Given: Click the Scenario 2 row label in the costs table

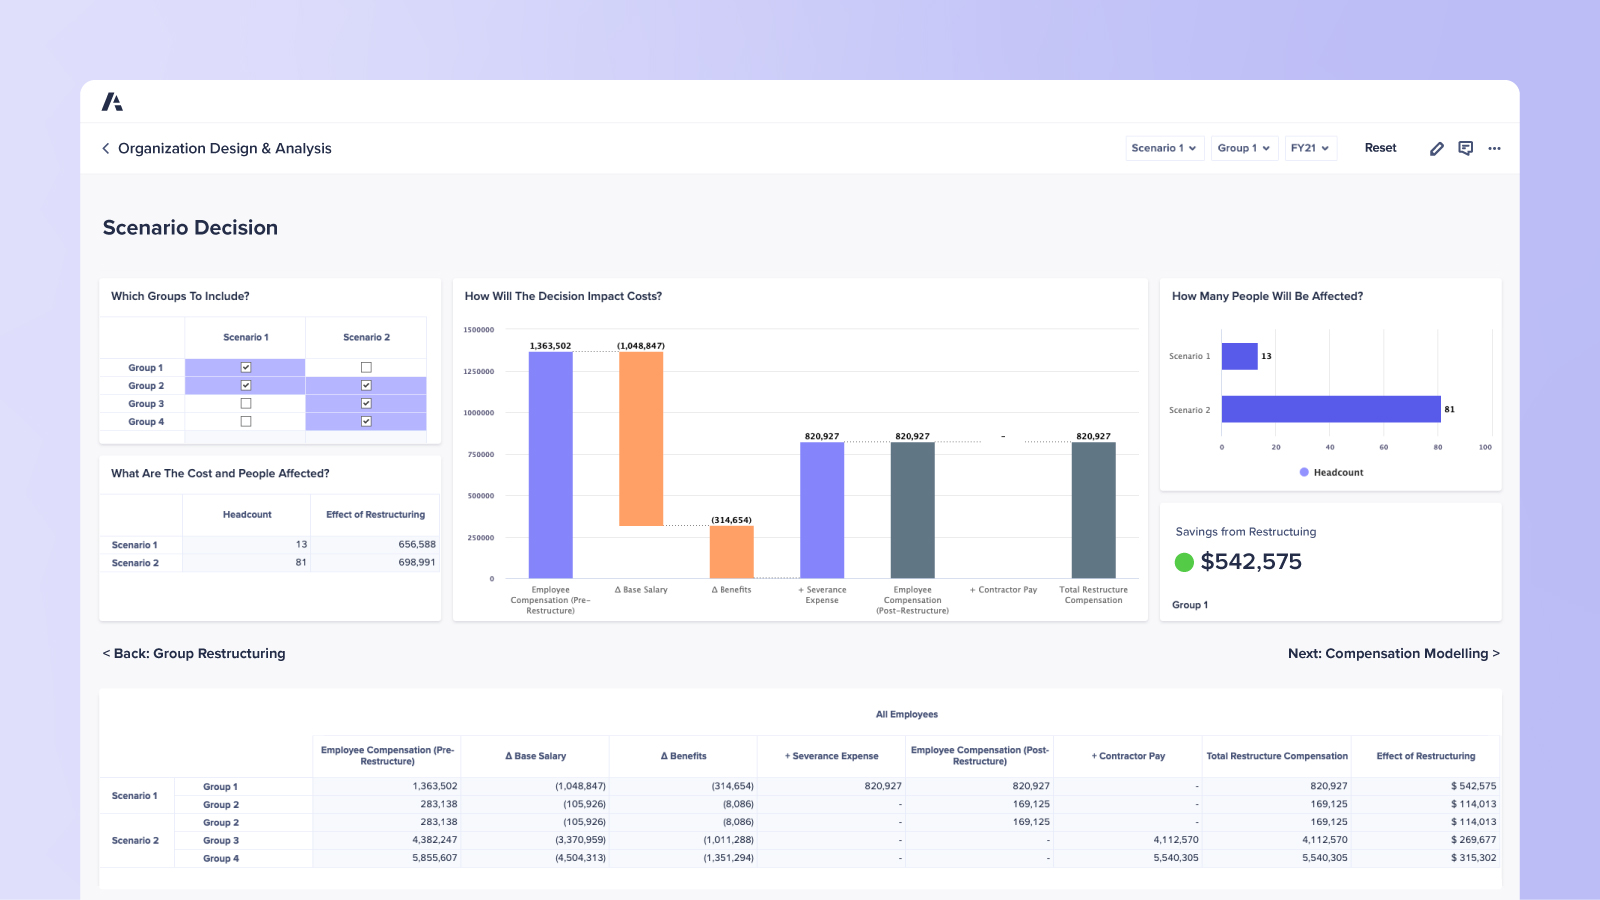Looking at the screenshot, I should (x=137, y=562).
